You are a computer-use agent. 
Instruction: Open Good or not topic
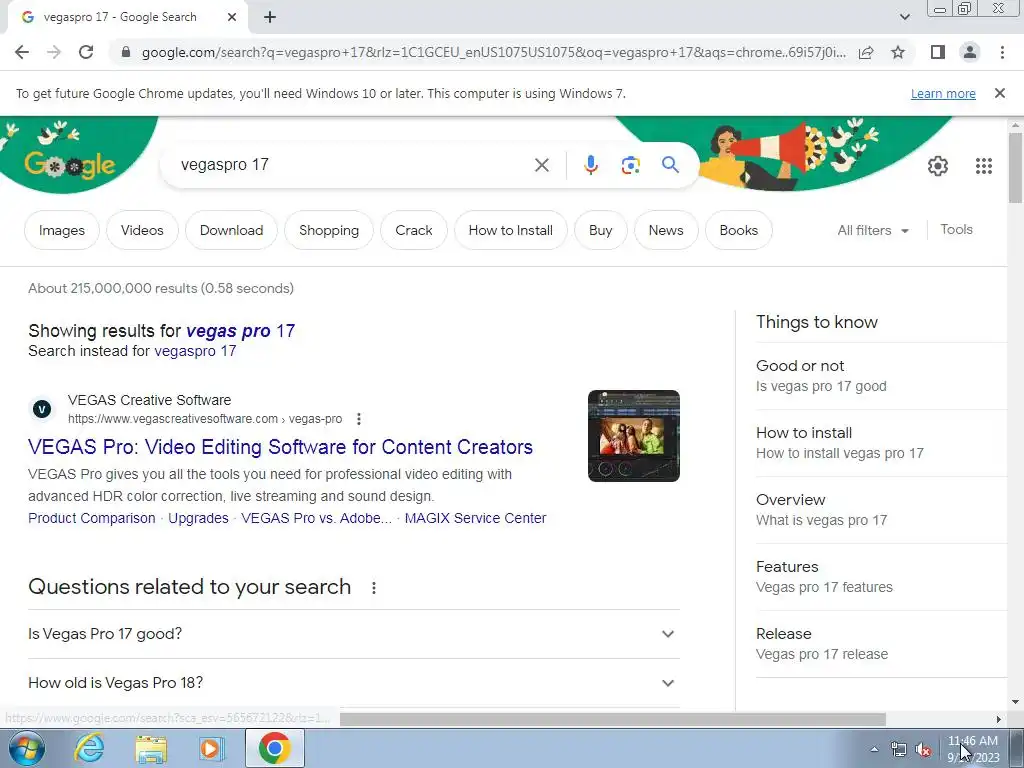882,376
